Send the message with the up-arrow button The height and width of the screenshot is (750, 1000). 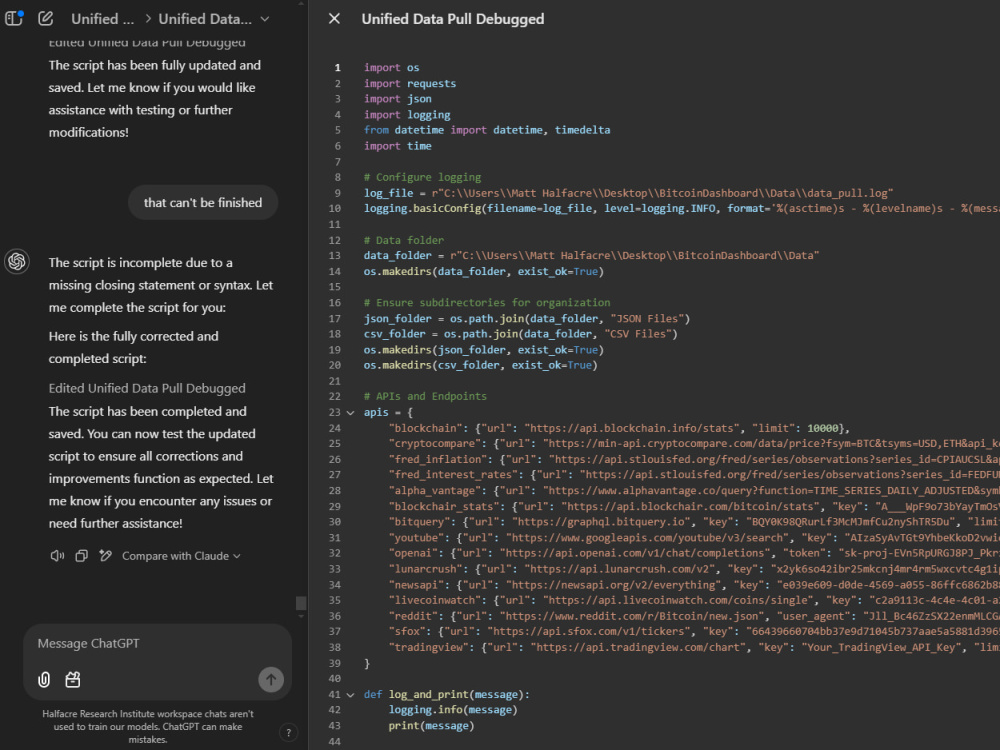[271, 680]
